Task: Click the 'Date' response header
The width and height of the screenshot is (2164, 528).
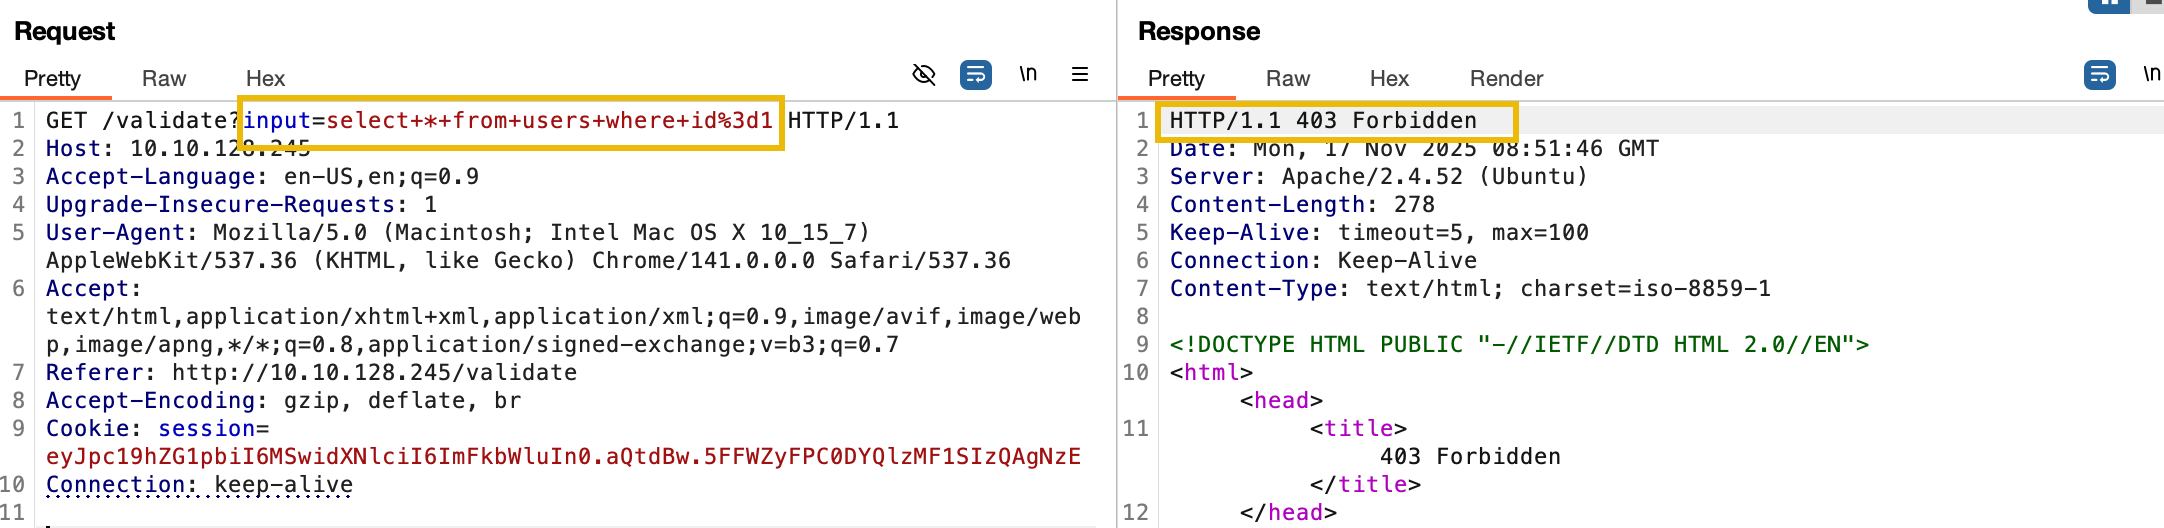Action: click(x=1197, y=148)
